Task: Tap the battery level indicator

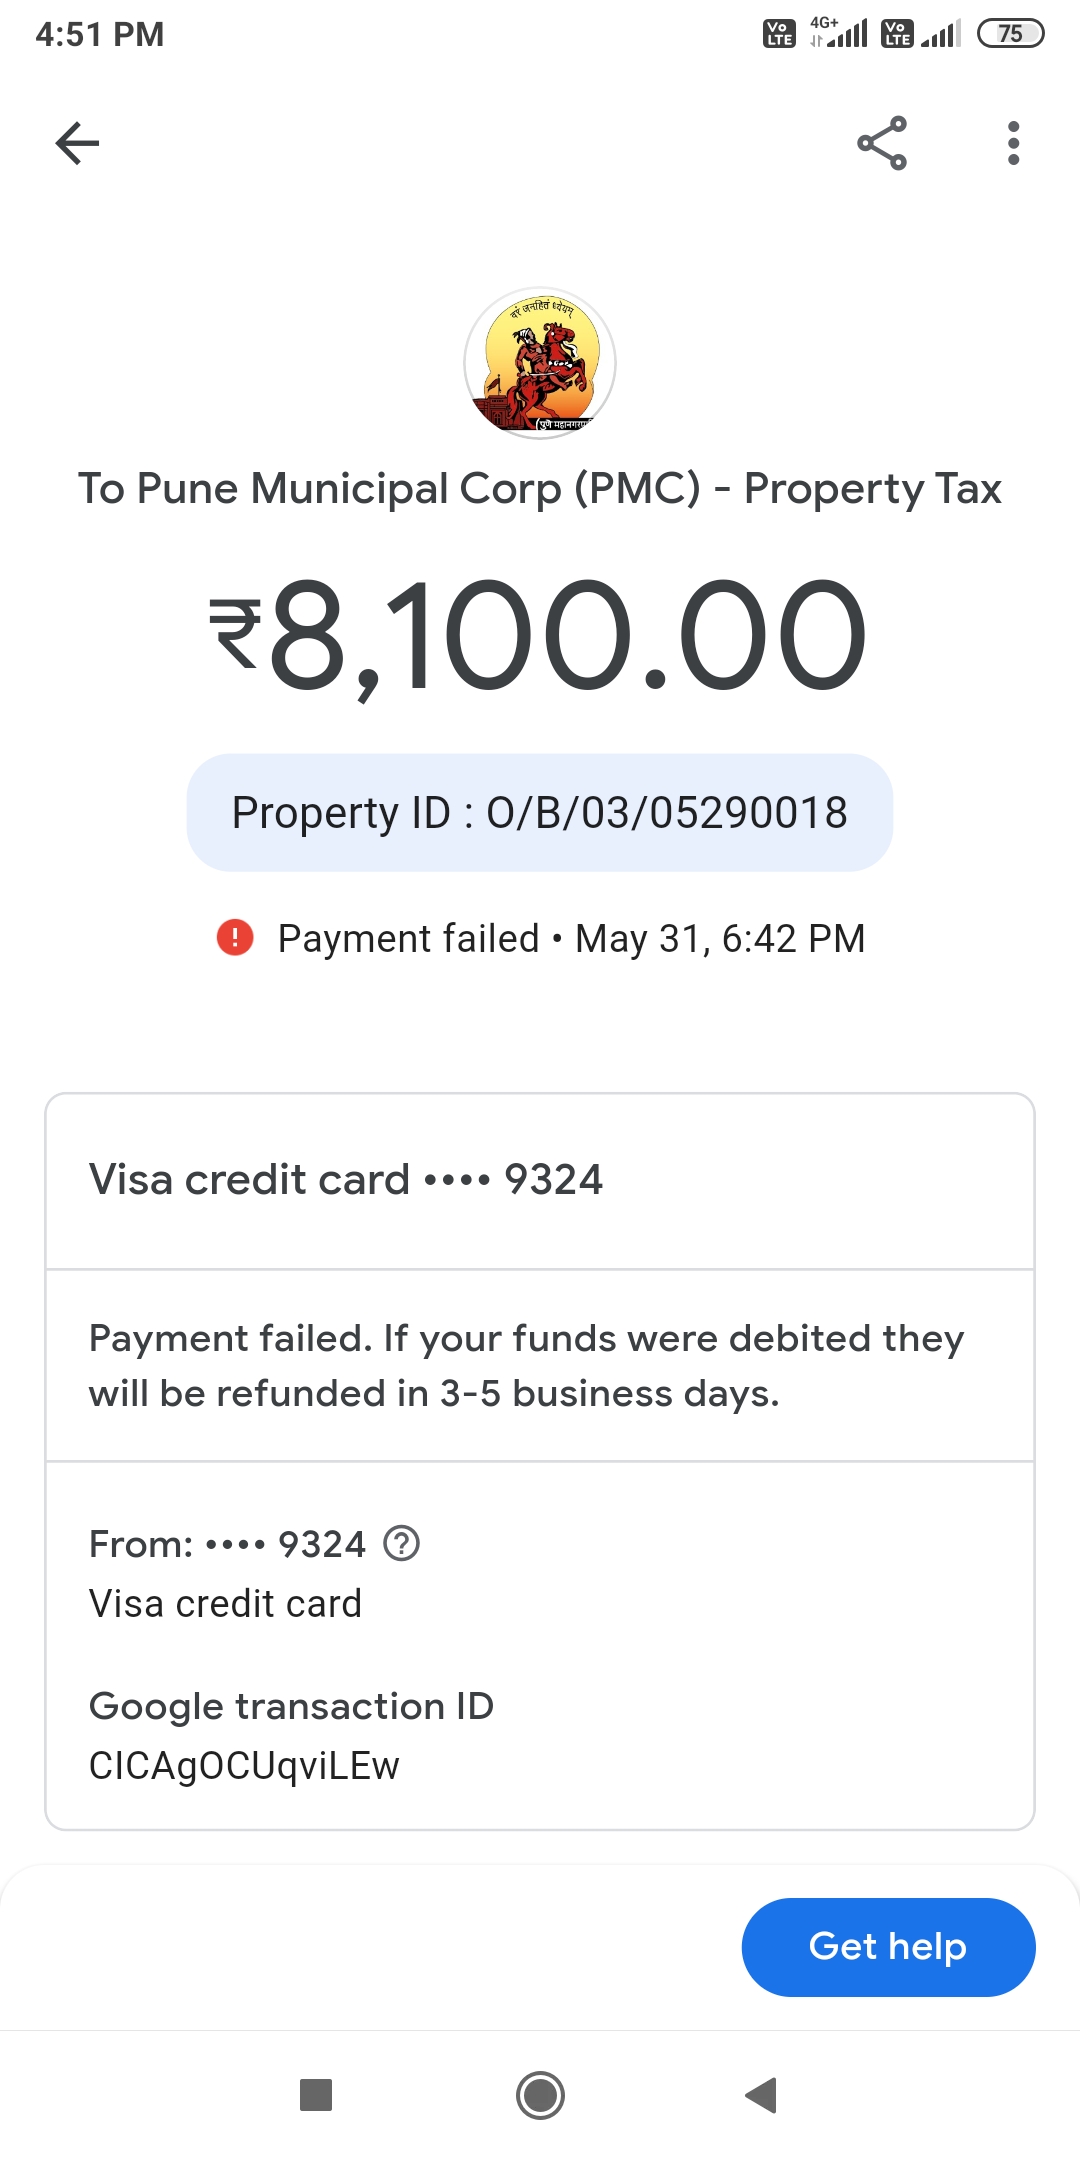Action: 1010,34
